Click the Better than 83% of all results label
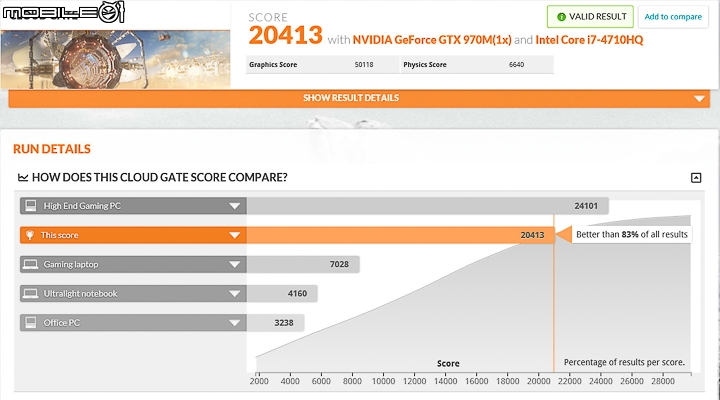Image resolution: width=720 pixels, height=400 pixels. 632,235
